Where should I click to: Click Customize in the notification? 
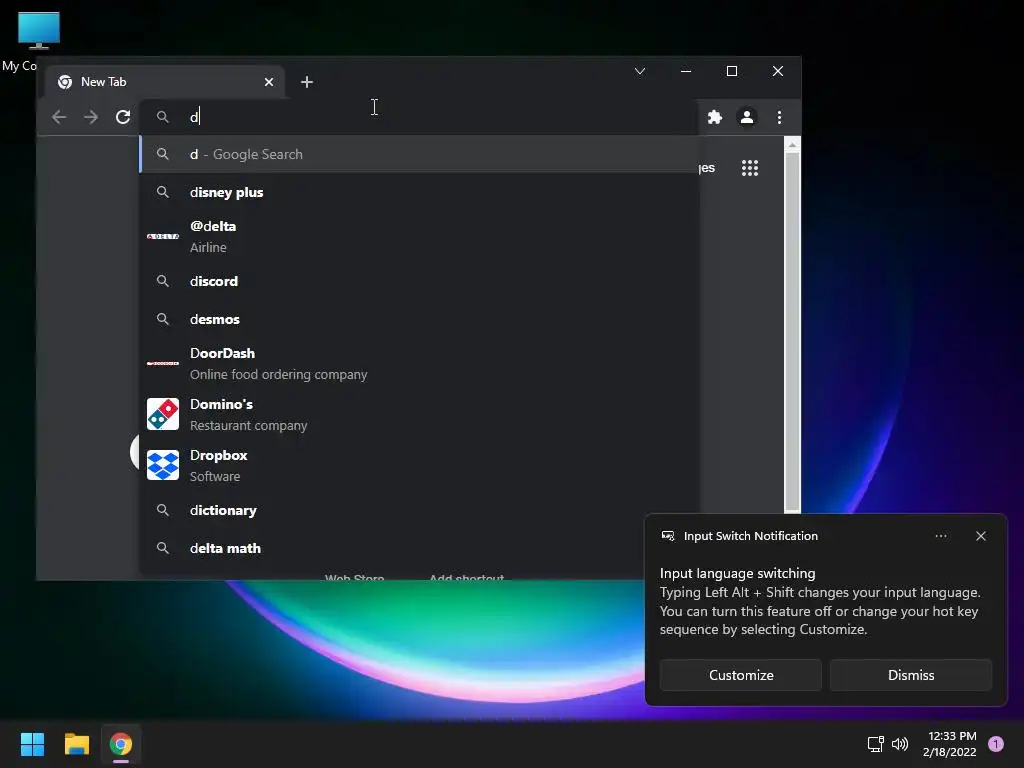[x=741, y=675]
